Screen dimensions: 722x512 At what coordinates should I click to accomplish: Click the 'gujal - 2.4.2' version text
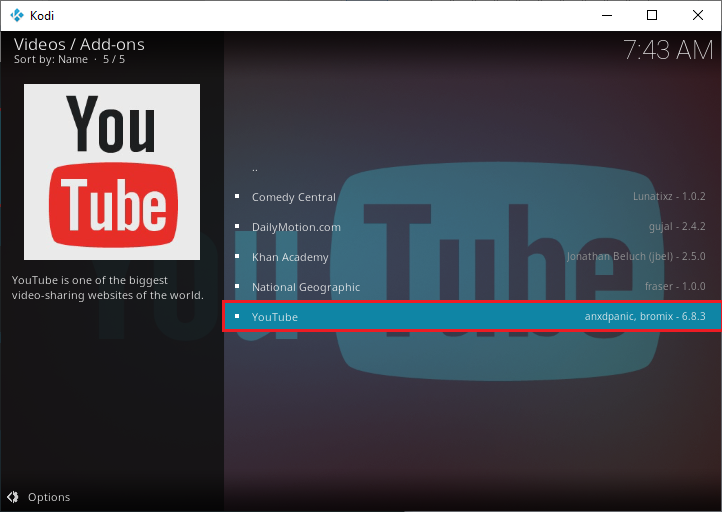click(677, 227)
